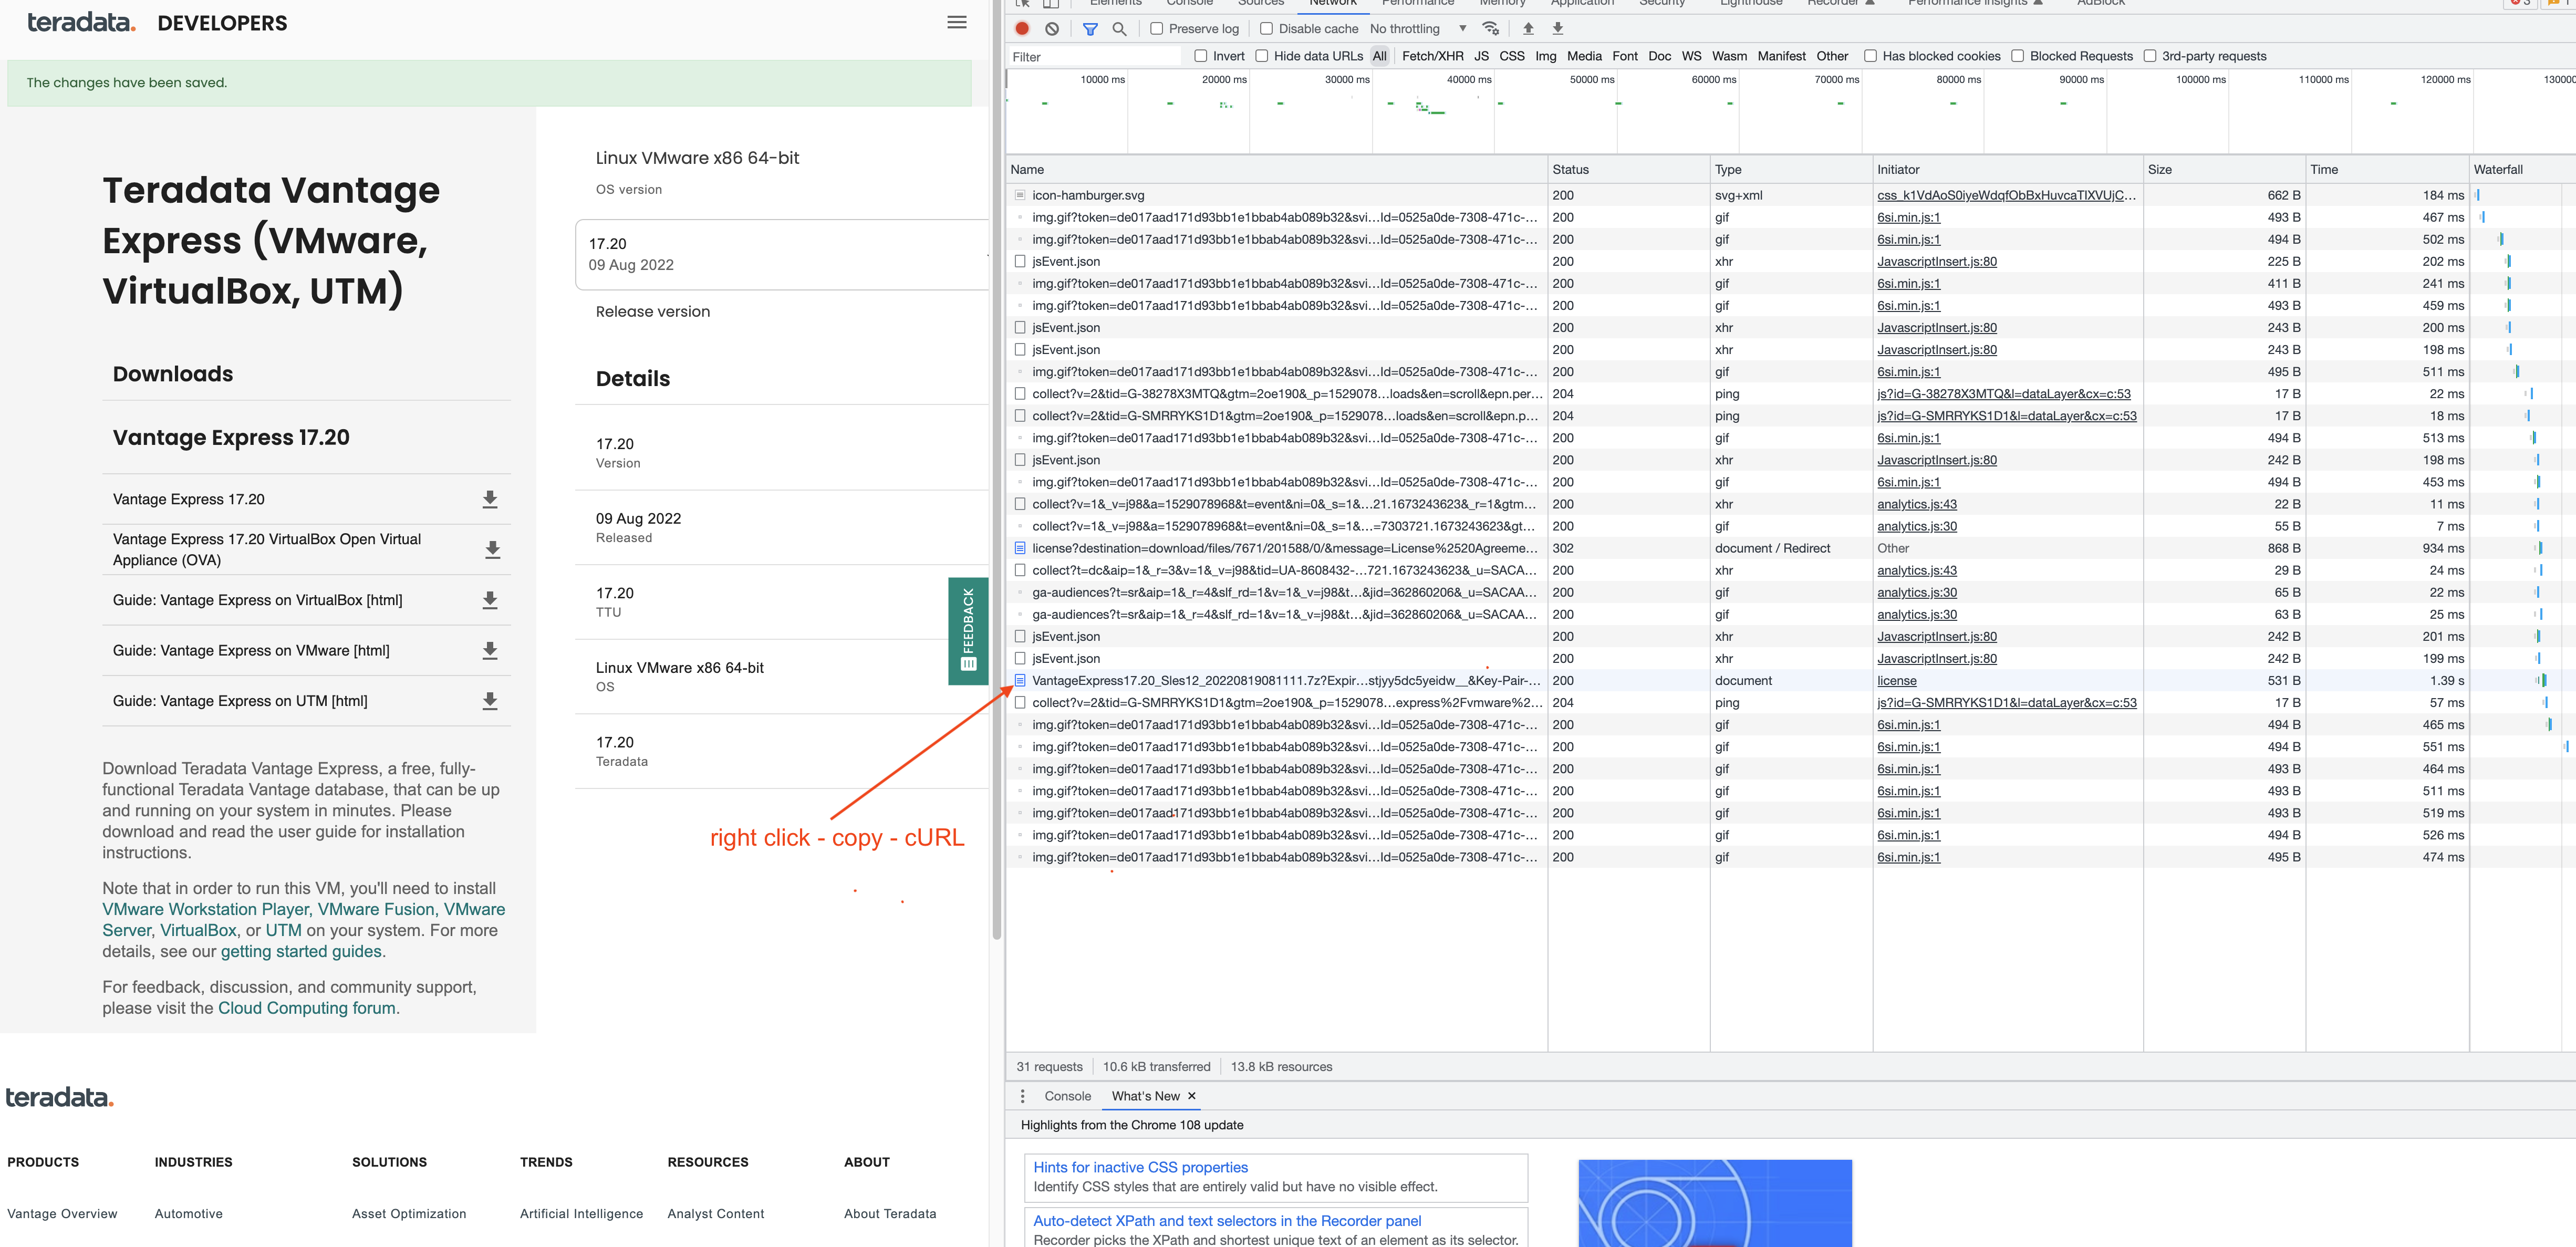Tick the Hide data URLs checkbox
2576x1247 pixels.
point(1261,56)
